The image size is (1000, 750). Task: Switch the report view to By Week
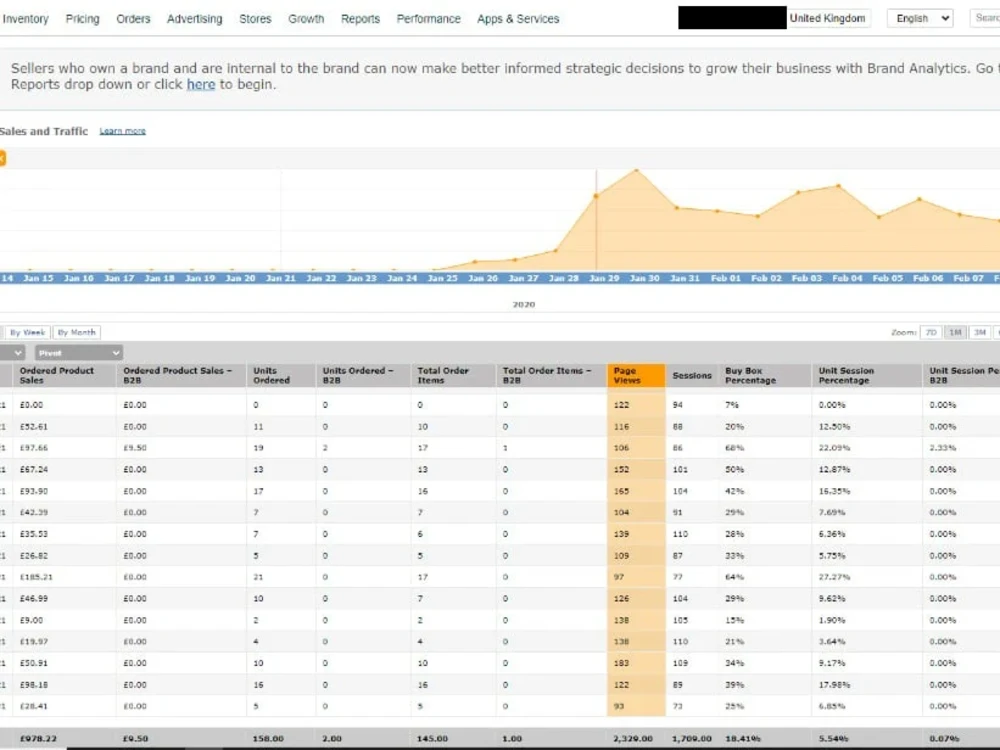click(x=27, y=332)
